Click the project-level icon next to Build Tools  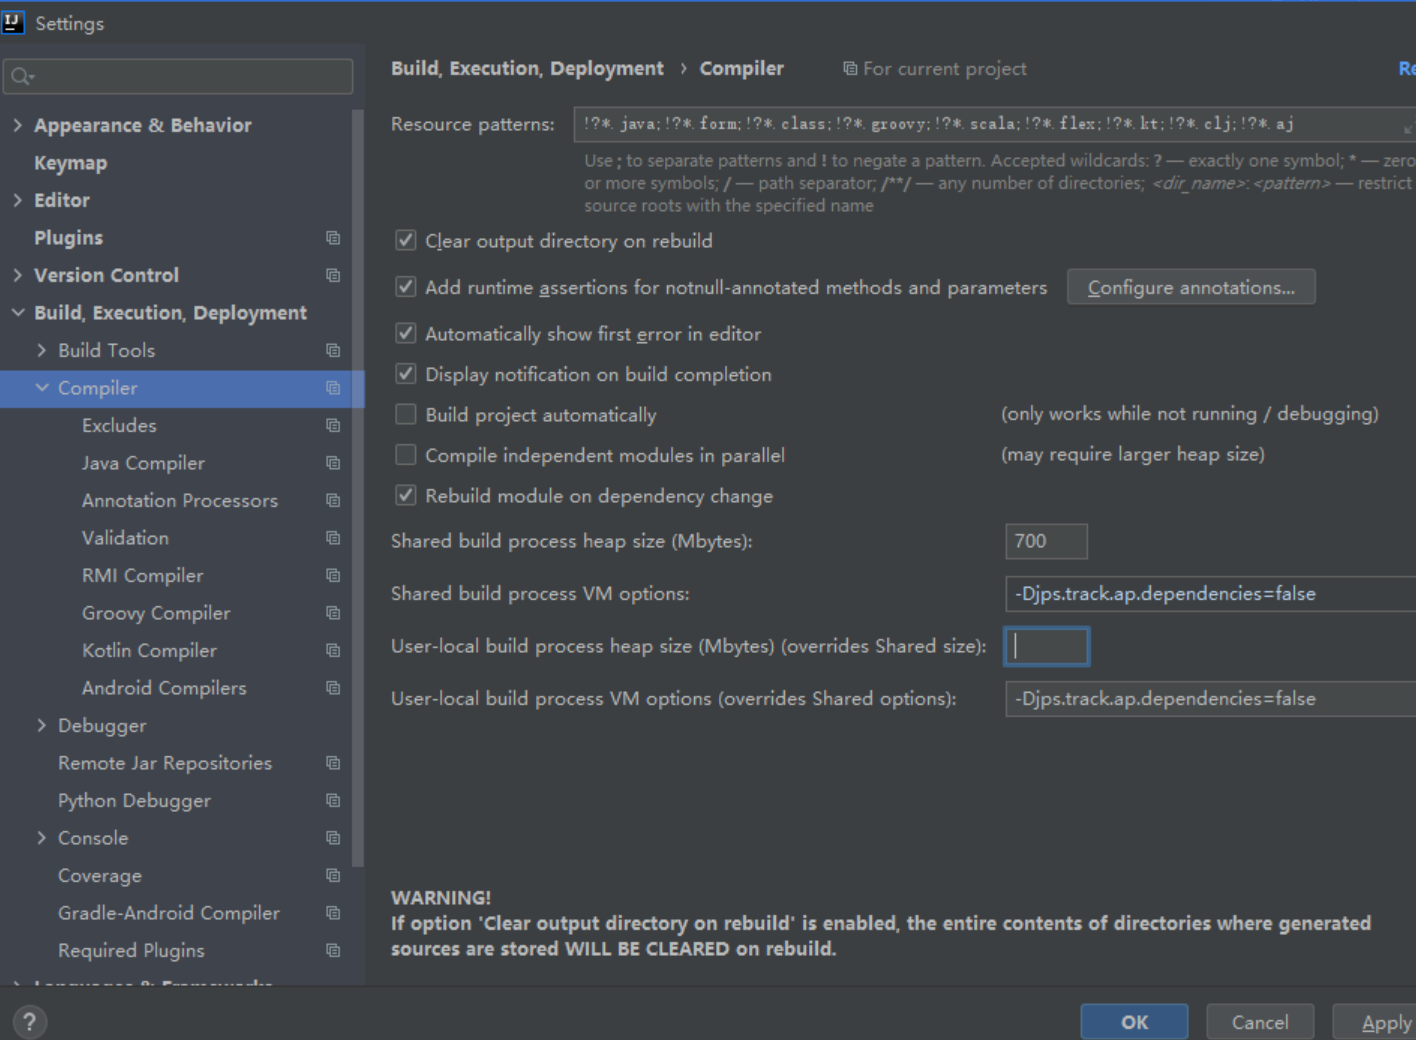point(333,350)
